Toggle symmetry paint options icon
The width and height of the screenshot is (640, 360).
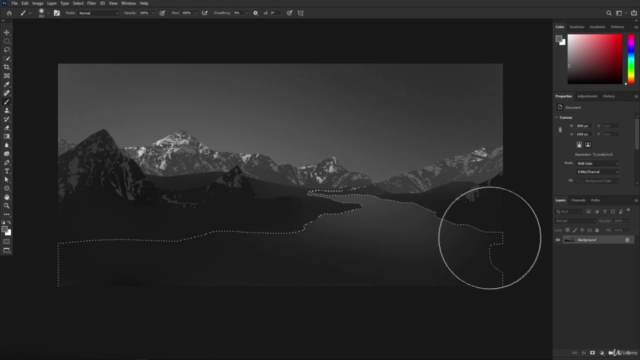pyautogui.click(x=300, y=13)
